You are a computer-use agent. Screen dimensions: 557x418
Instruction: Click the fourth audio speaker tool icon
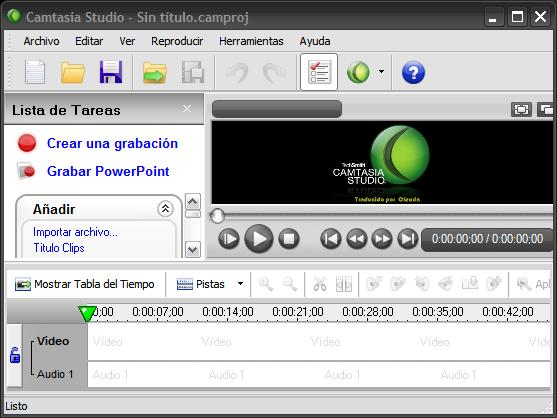pos(446,284)
